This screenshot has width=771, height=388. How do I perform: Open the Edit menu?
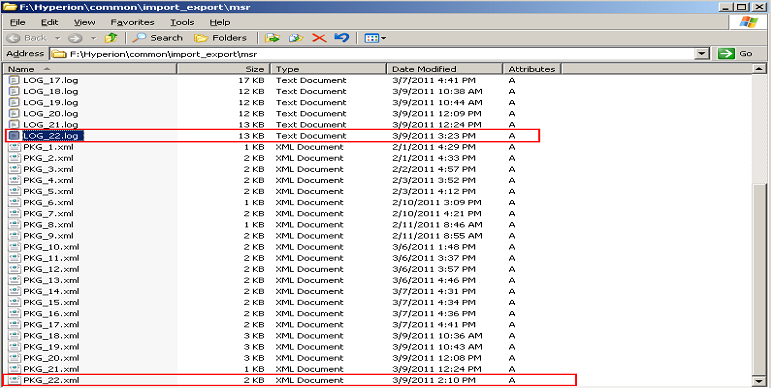click(49, 22)
